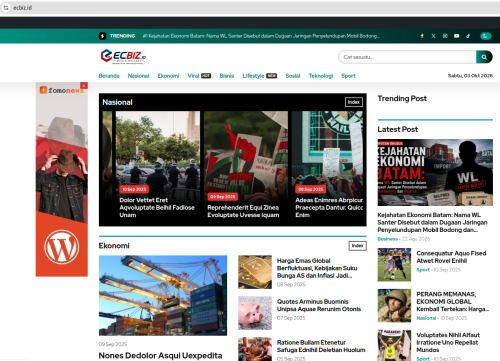The image size is (500, 361).
Task: Open 'Harga Emas Global Berfluktuasi' article
Action: click(x=317, y=268)
